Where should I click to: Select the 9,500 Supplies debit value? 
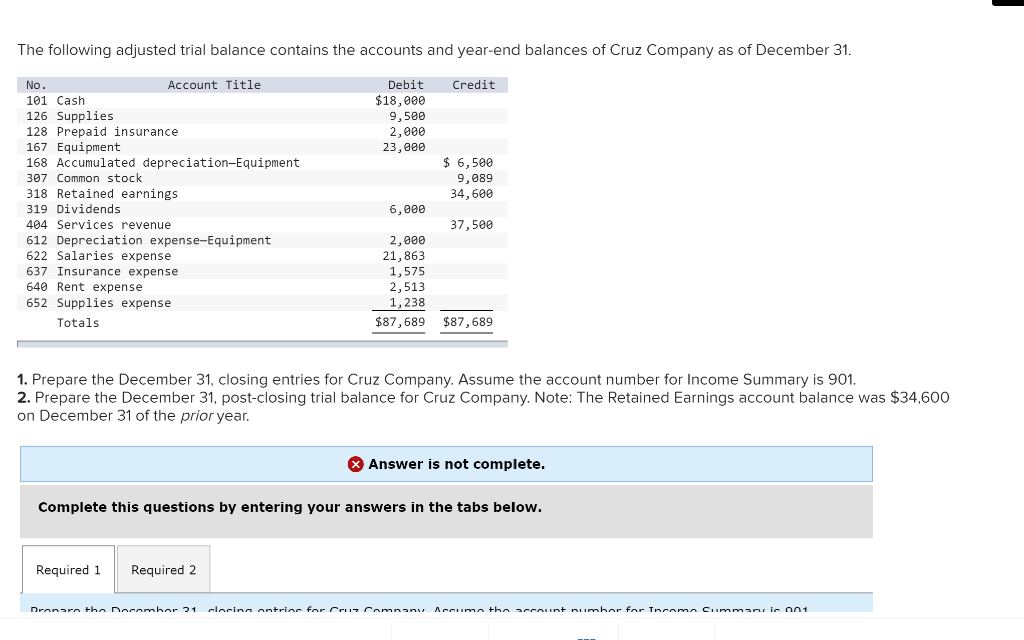point(407,116)
